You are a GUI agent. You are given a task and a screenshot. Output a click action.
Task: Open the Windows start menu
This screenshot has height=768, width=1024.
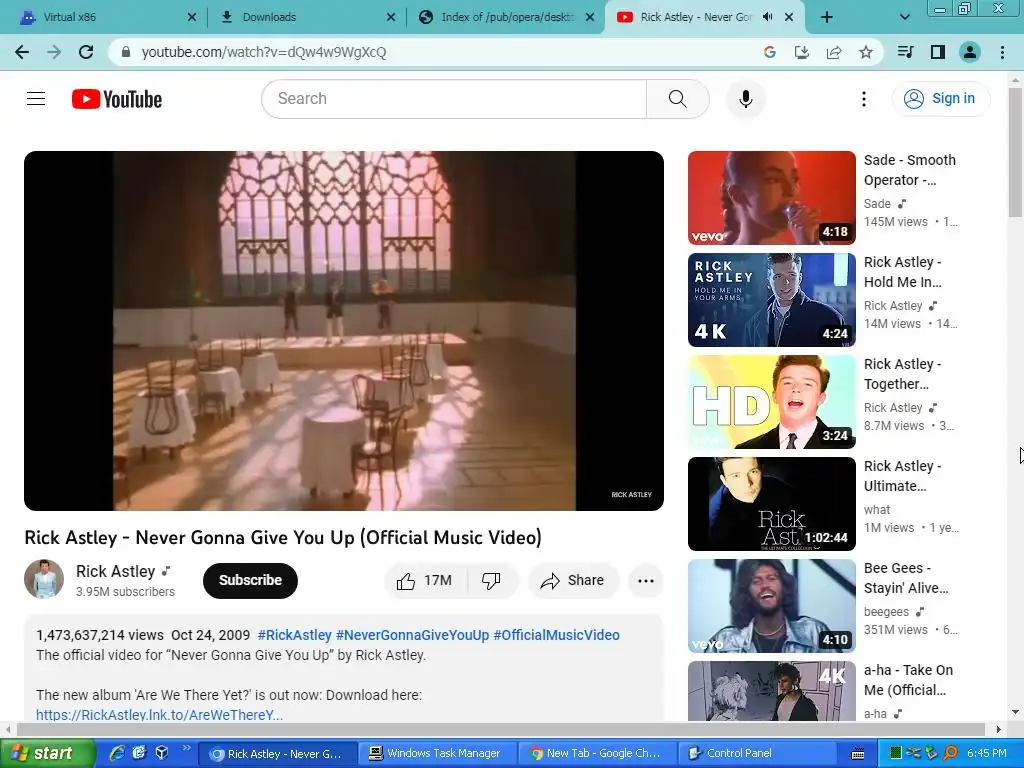[x=47, y=754]
